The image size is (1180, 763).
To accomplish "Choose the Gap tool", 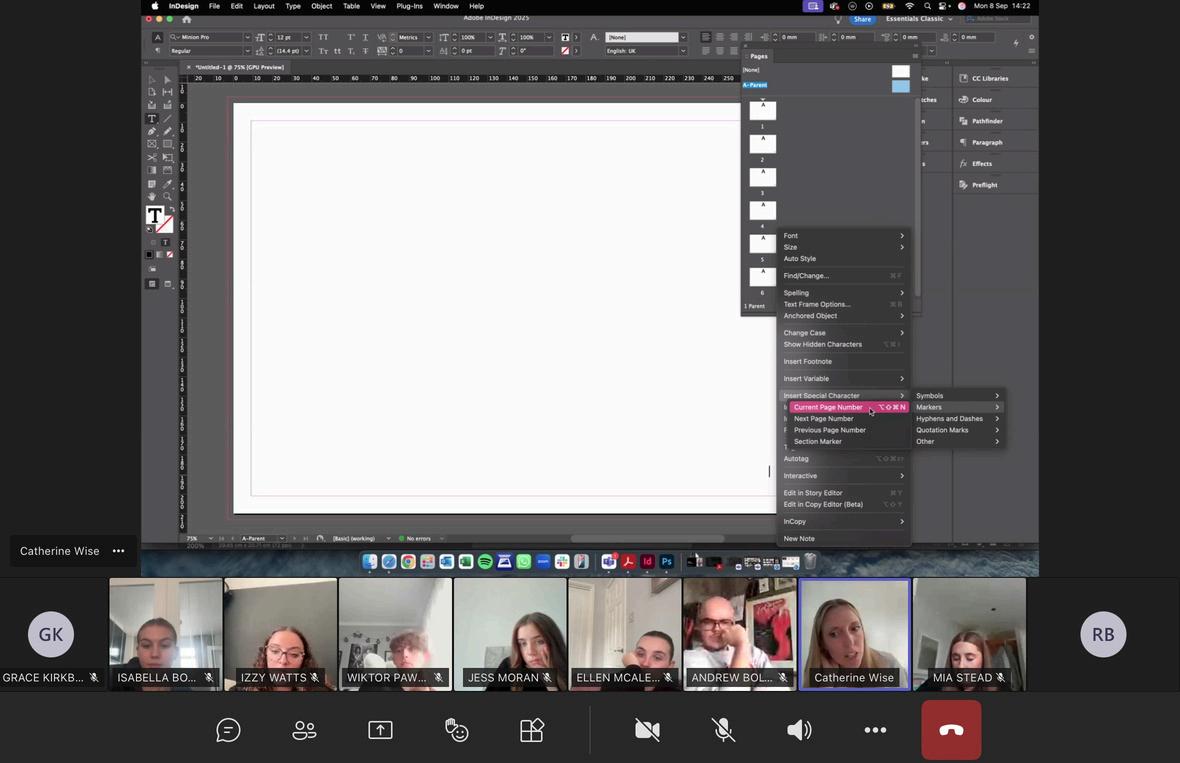I will pyautogui.click(x=167, y=92).
